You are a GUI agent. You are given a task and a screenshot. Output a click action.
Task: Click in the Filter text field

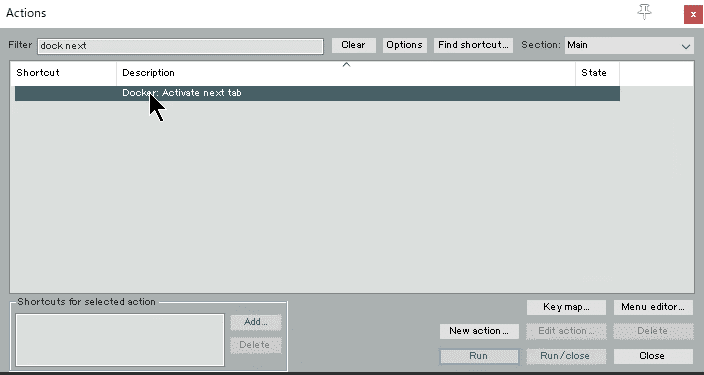(x=180, y=46)
